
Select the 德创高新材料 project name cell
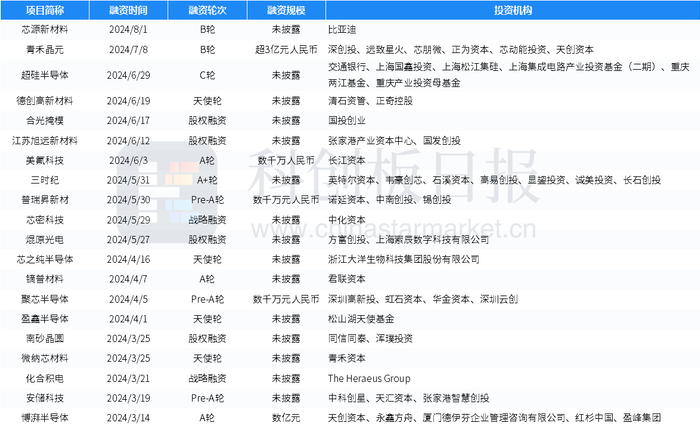click(45, 101)
